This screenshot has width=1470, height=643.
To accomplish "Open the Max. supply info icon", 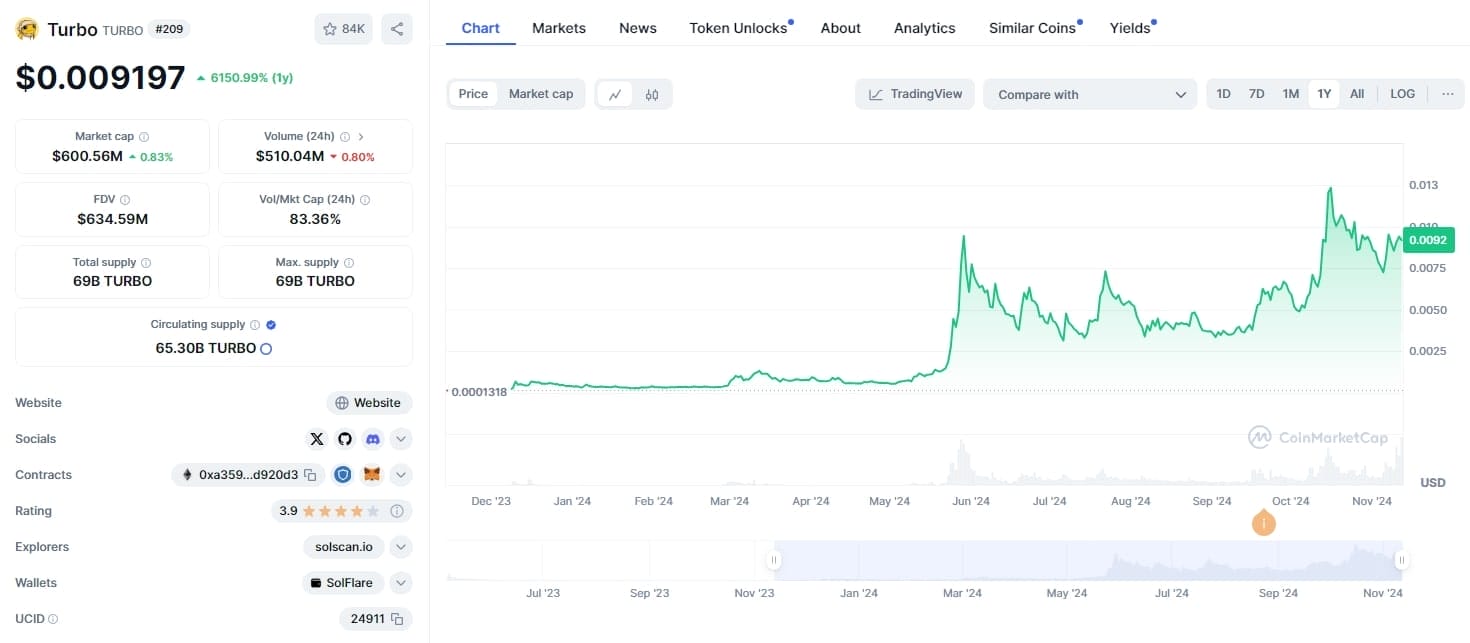I will click(x=349, y=263).
